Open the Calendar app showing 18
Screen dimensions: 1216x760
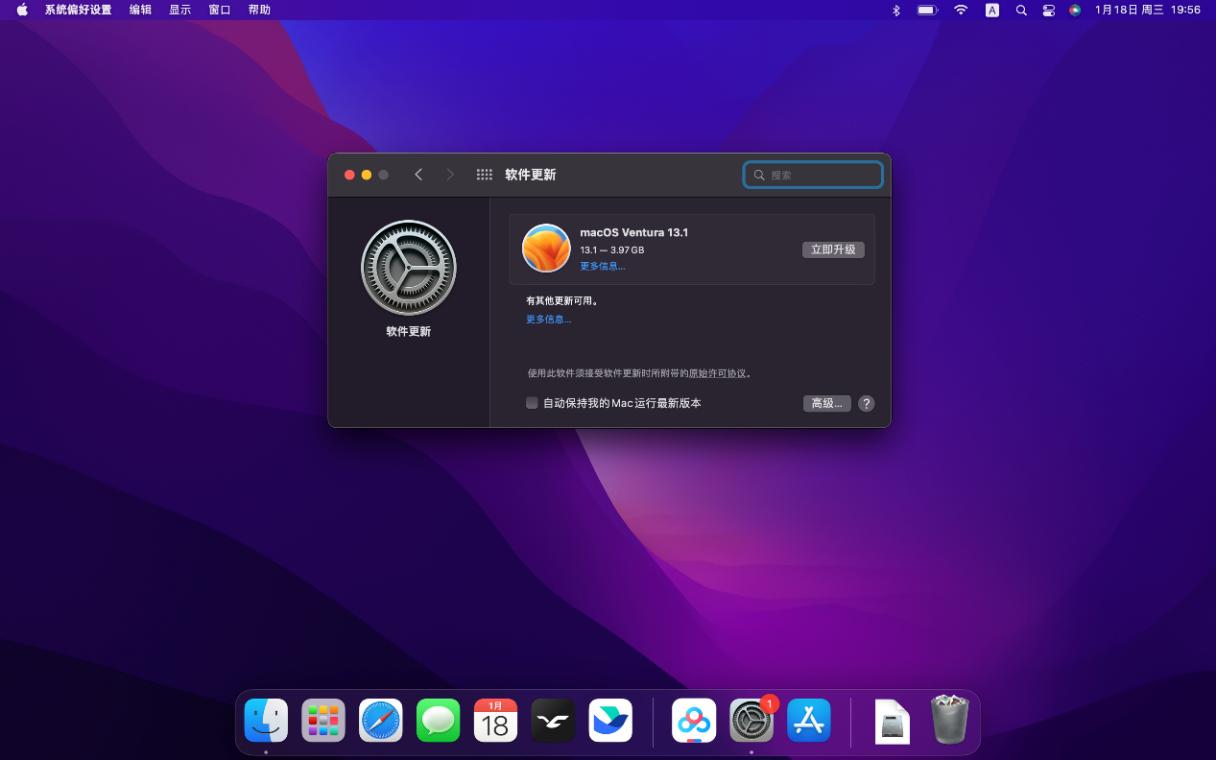coord(496,720)
